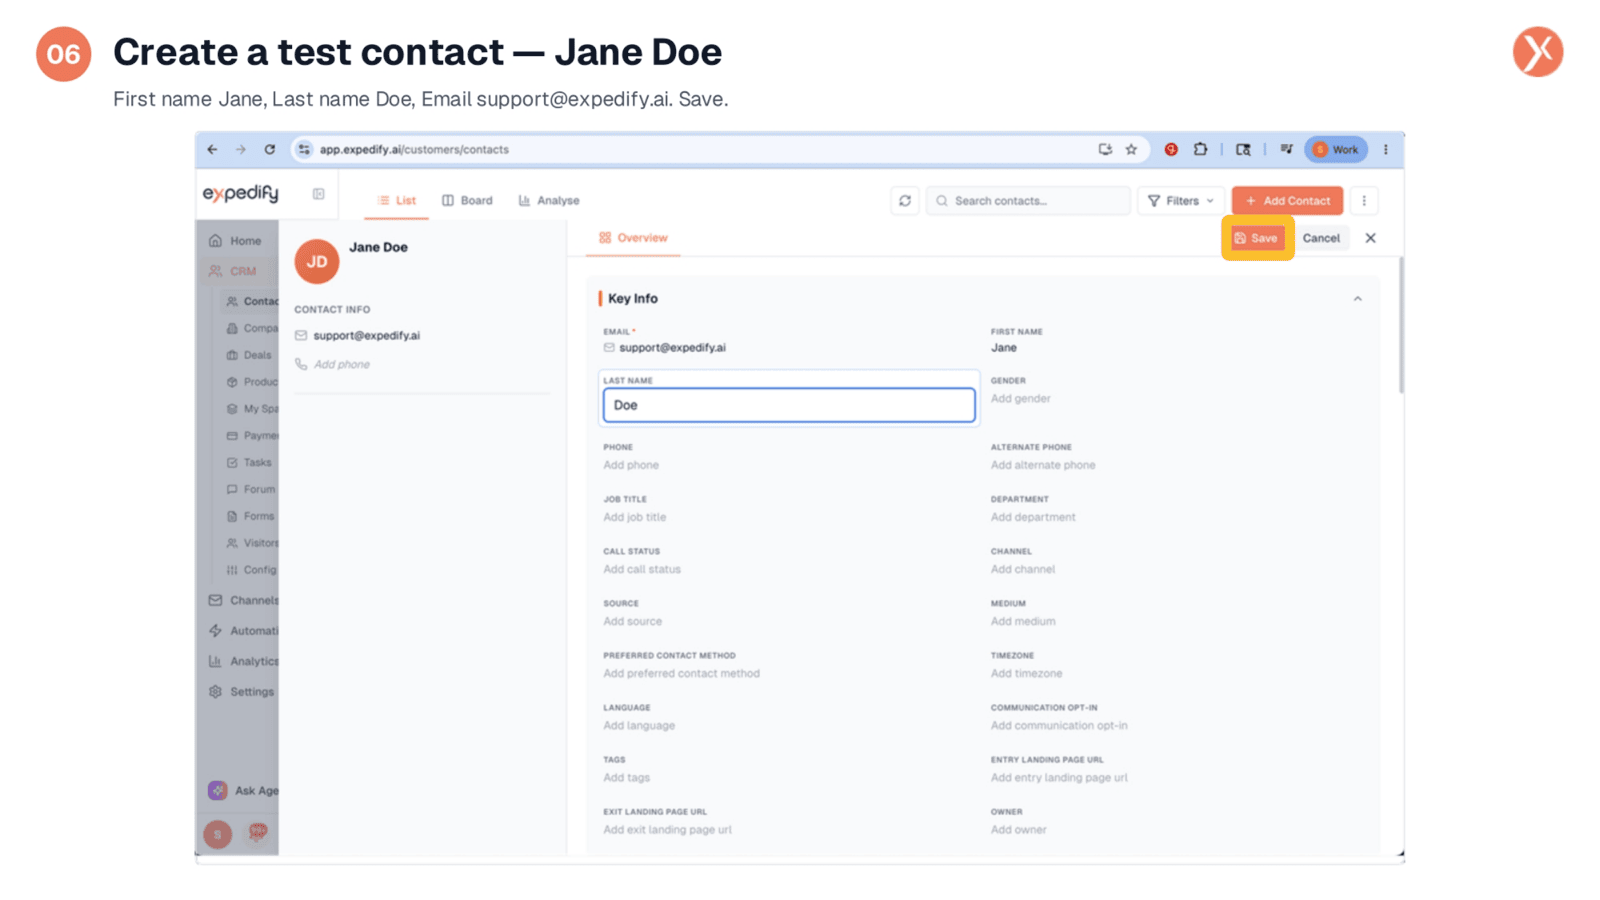The width and height of the screenshot is (1600, 900).
Task: Collapse the Key Info section
Action: pyautogui.click(x=1358, y=299)
